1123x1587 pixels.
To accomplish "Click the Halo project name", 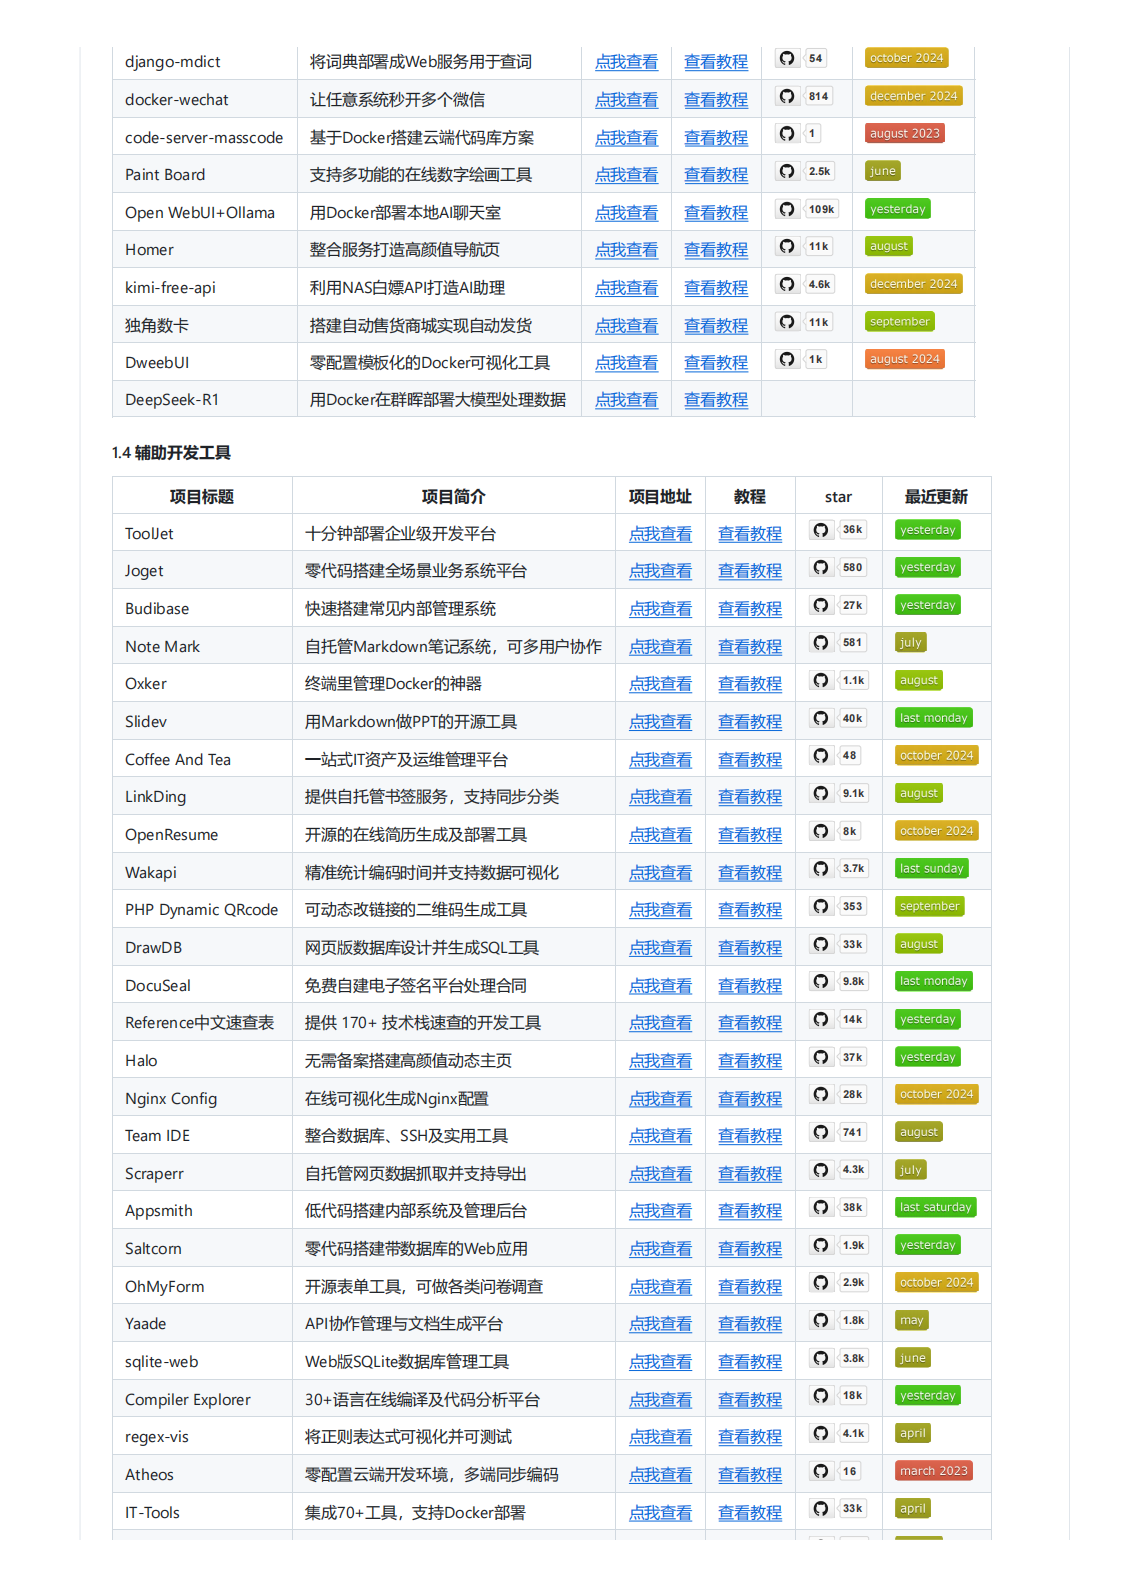I will pyautogui.click(x=141, y=1061).
